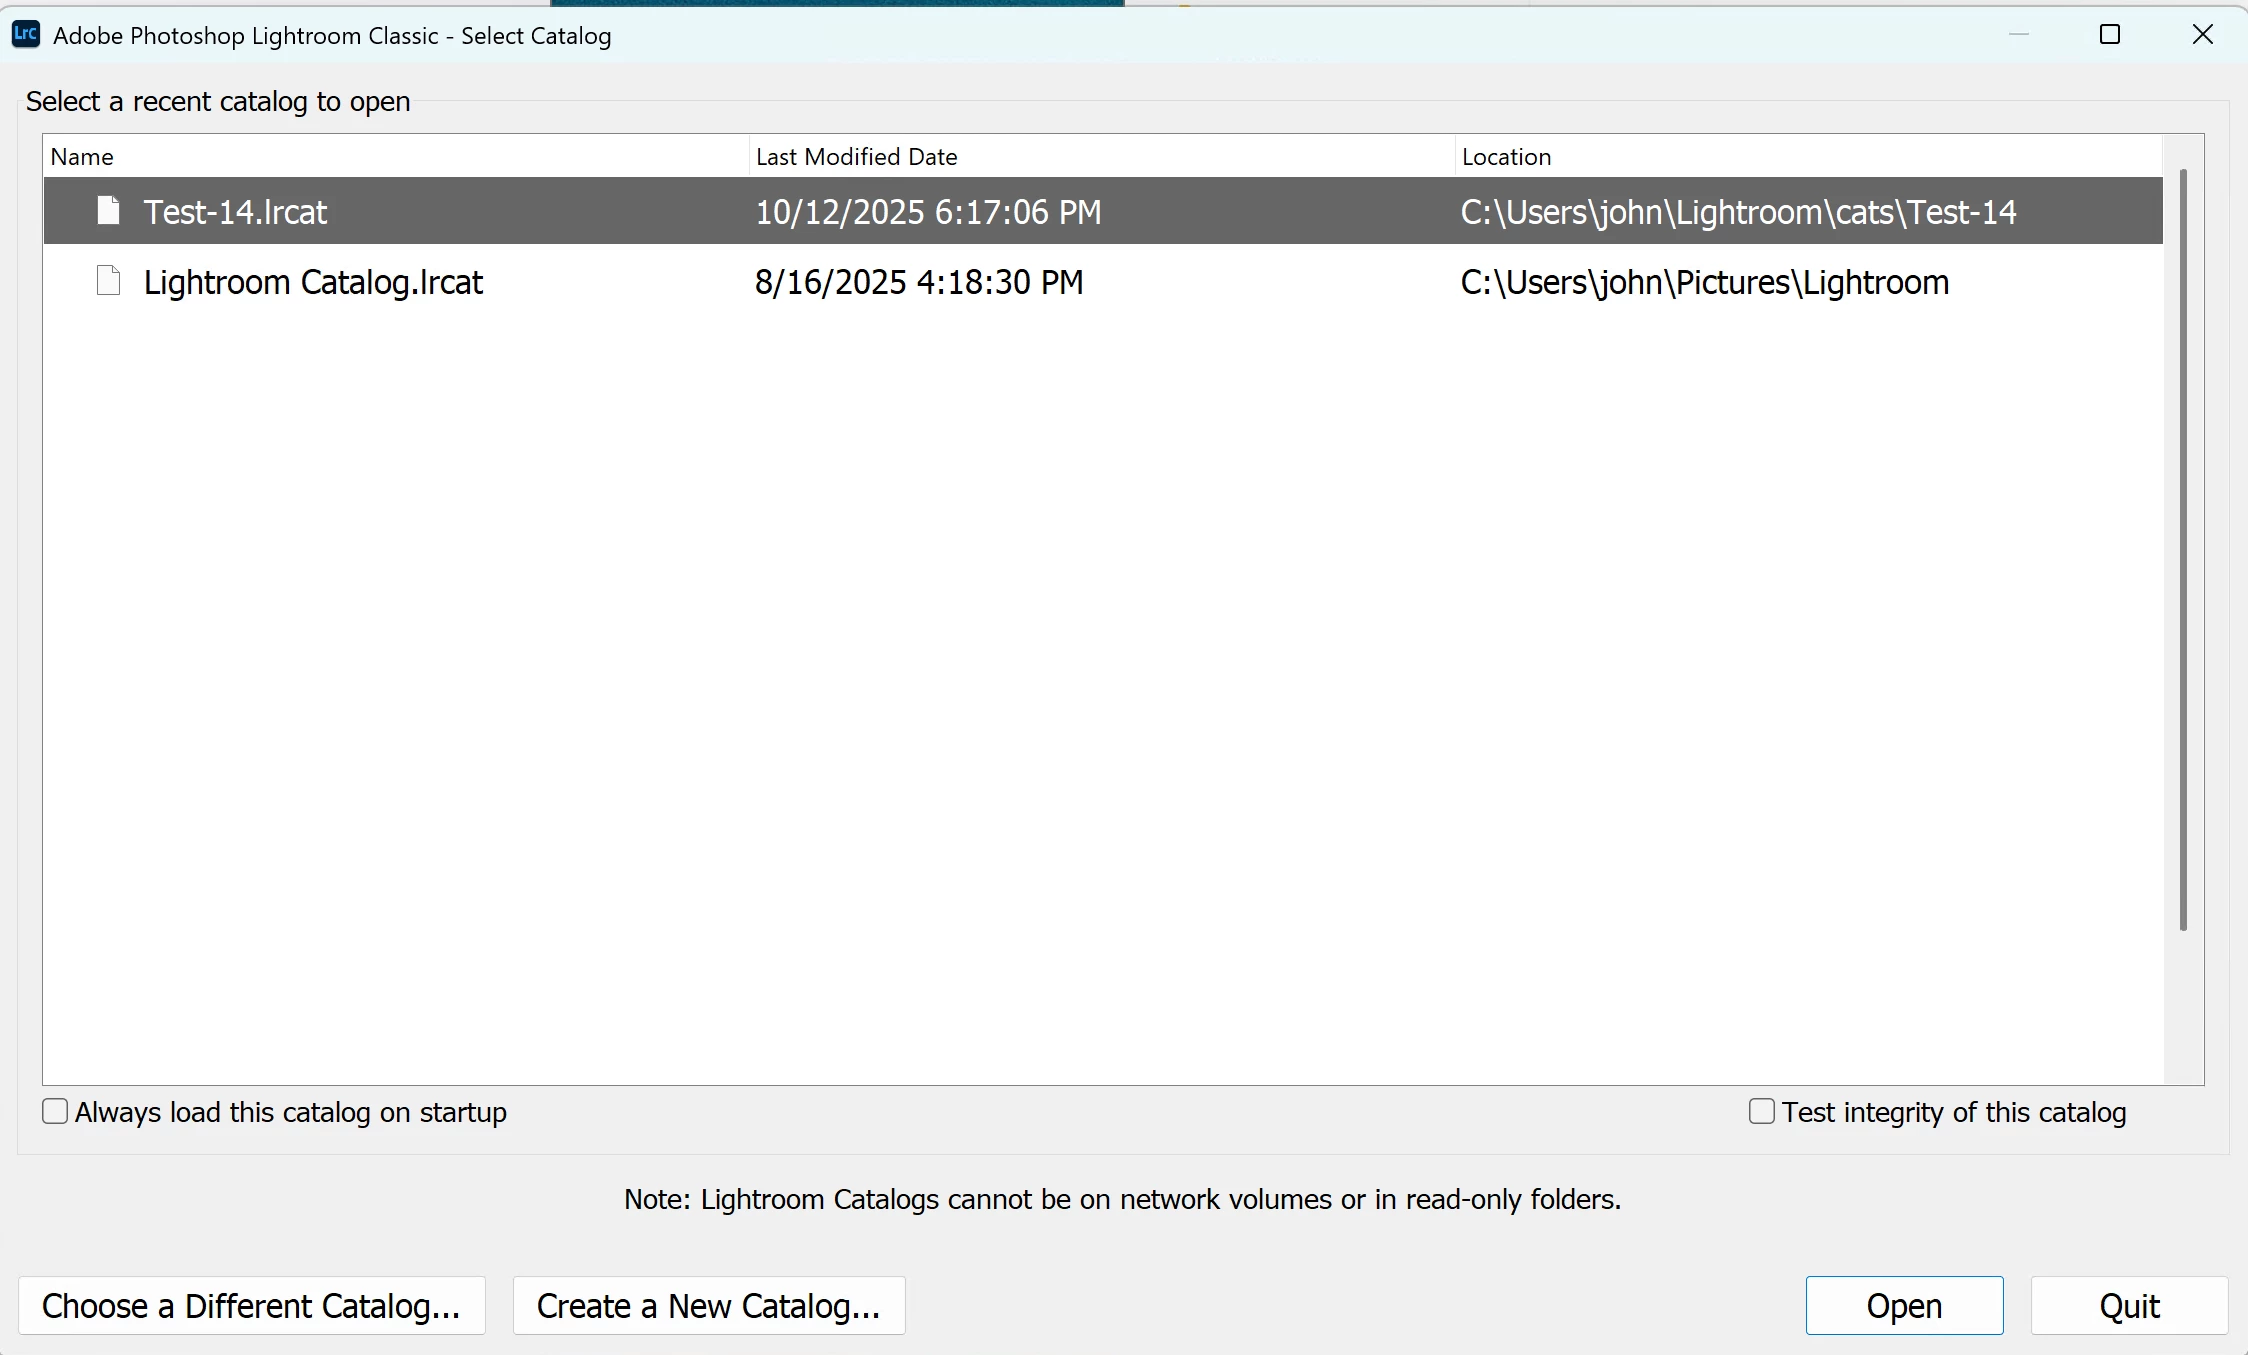Enable Always load this catalog on startup
The height and width of the screenshot is (1355, 2248).
[x=55, y=1111]
